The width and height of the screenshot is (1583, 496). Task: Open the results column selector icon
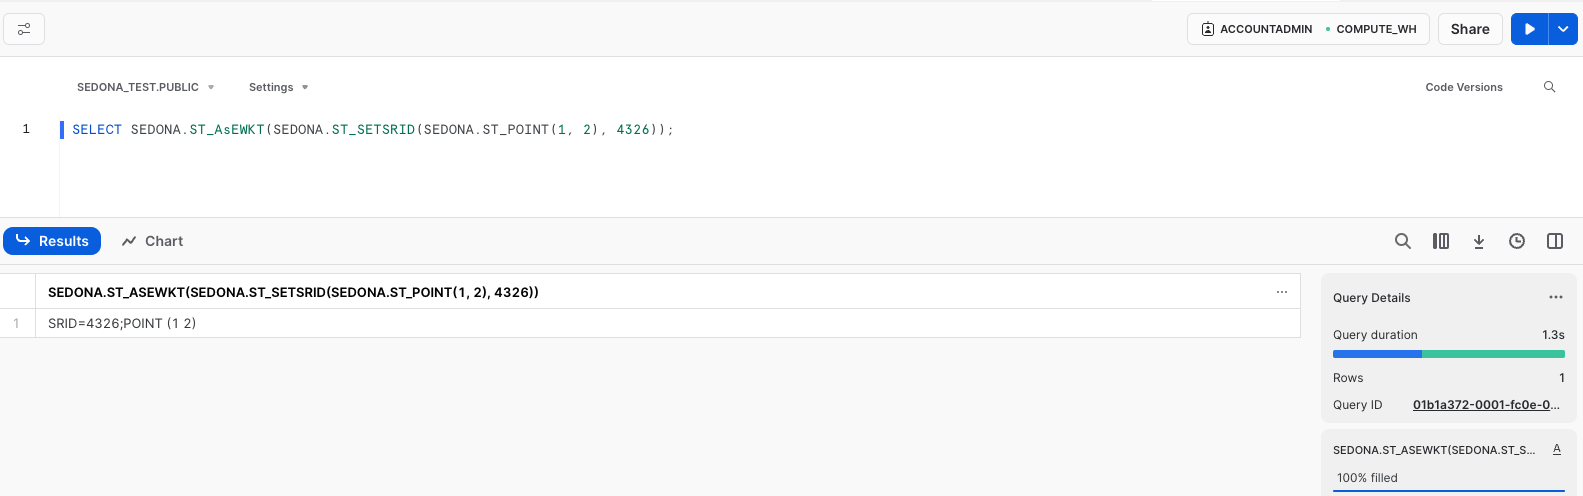(x=1441, y=241)
